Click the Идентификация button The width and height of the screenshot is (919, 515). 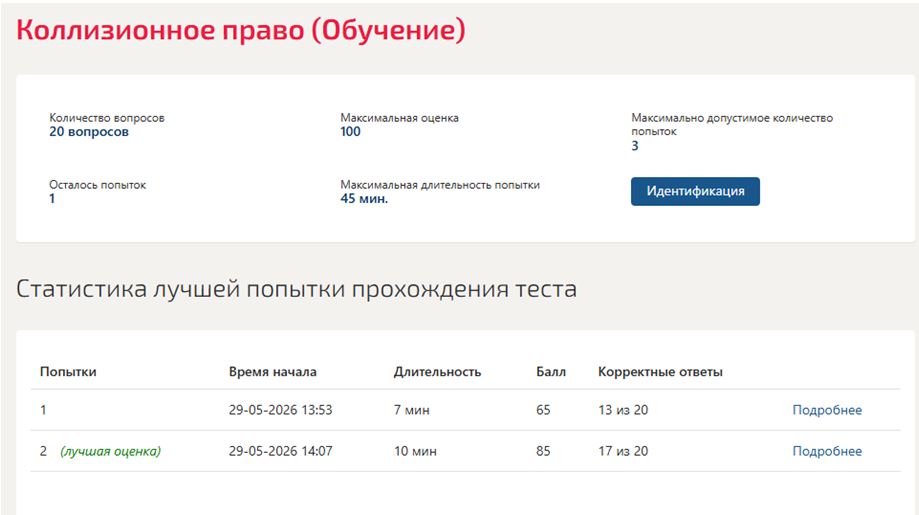[x=695, y=192]
